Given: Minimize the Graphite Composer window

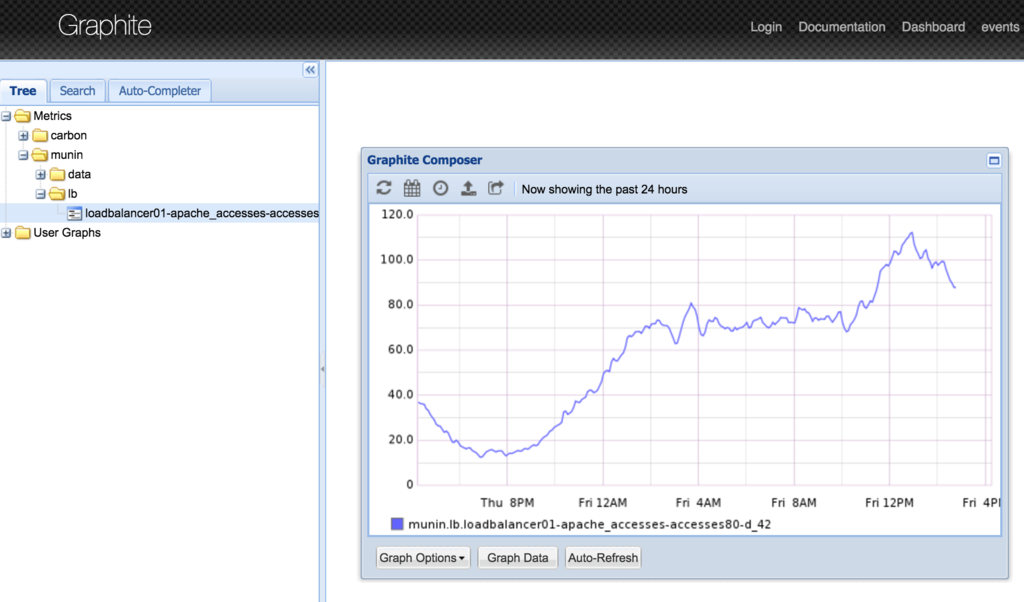Looking at the screenshot, I should (994, 161).
